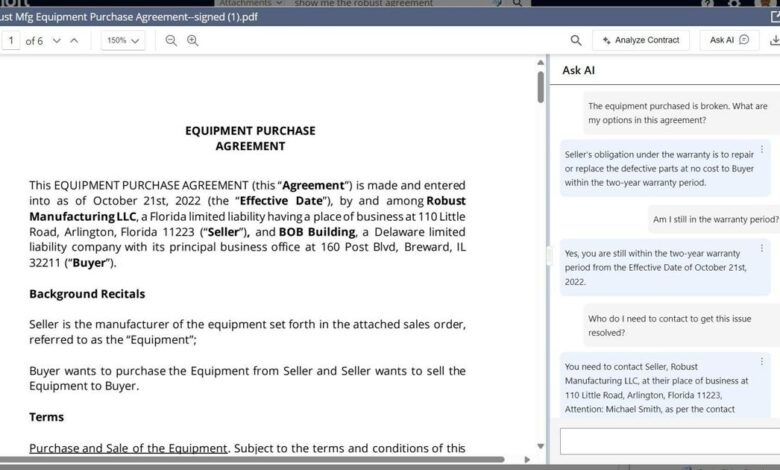The image size is (780, 470).
Task: Click the Purchase and Sale of the Equipment heading
Action: 128,448
